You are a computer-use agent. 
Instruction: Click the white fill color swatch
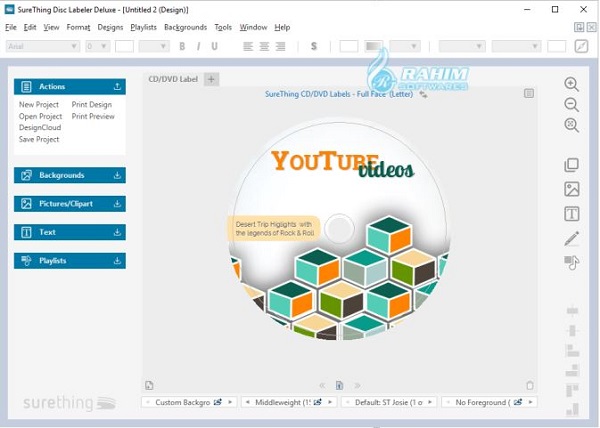pyautogui.click(x=349, y=46)
